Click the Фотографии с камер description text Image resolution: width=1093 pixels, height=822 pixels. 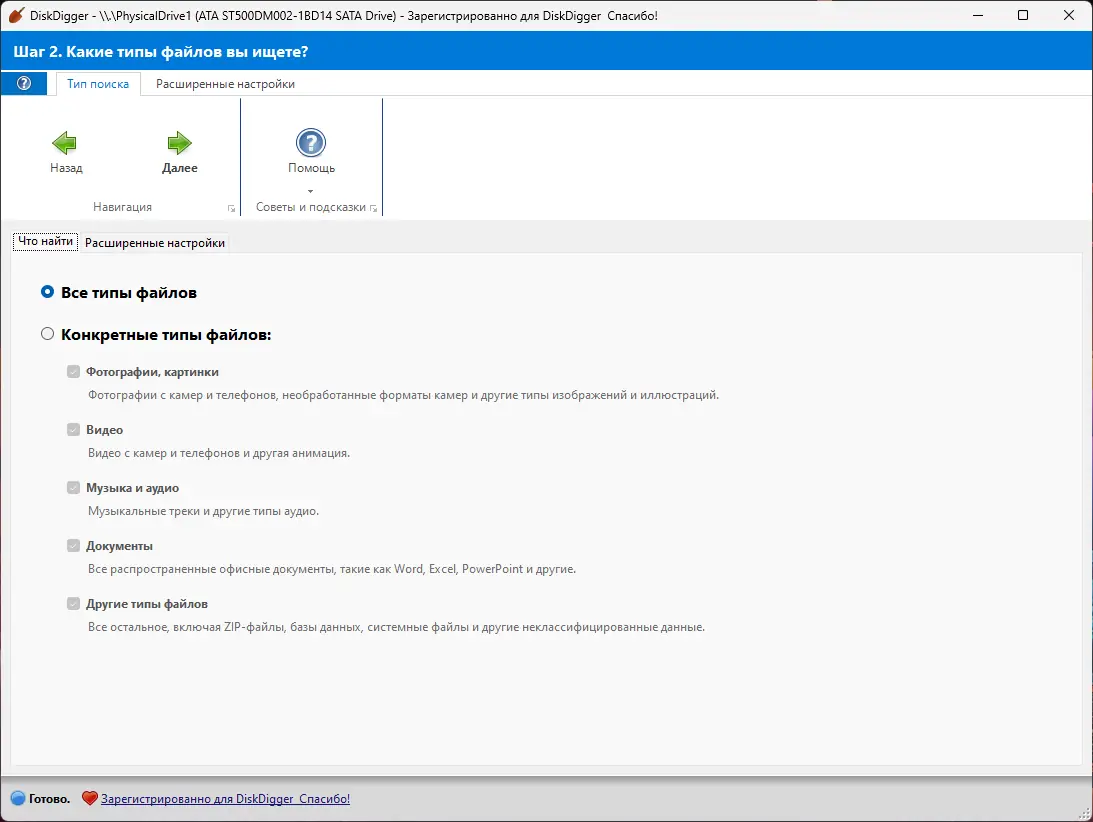click(x=403, y=395)
